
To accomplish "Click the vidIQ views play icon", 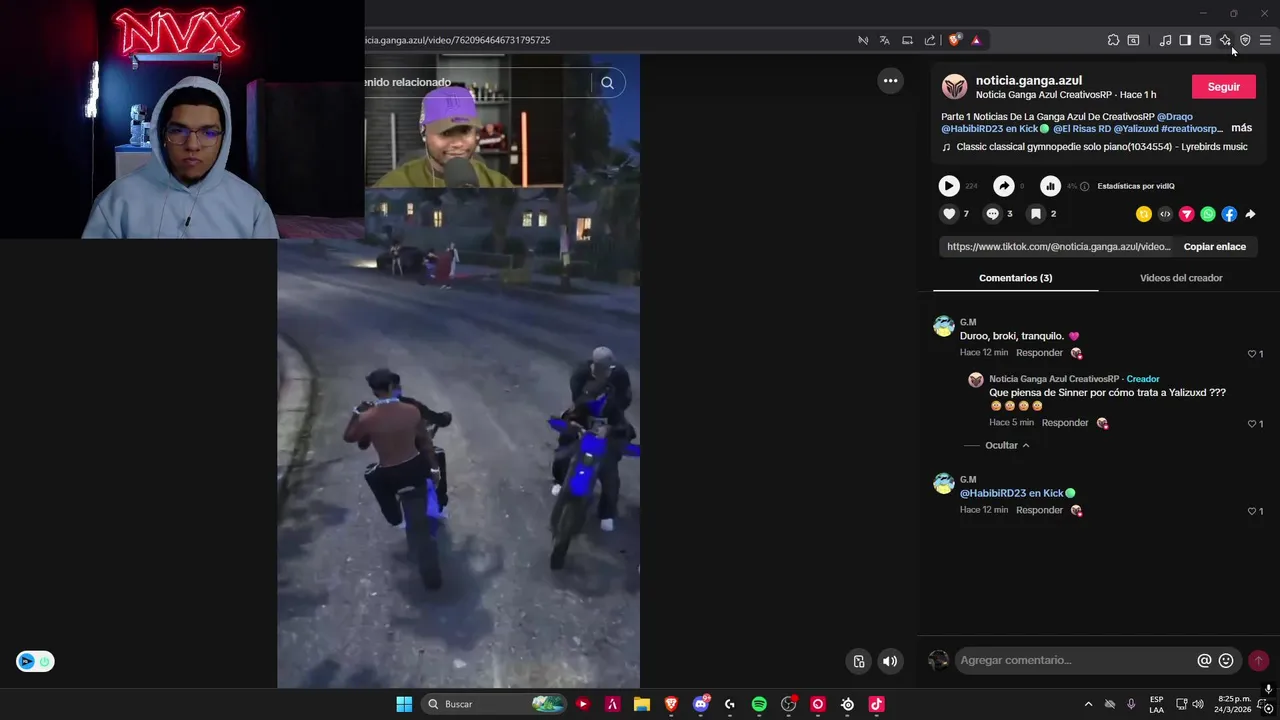I will pyautogui.click(x=949, y=186).
